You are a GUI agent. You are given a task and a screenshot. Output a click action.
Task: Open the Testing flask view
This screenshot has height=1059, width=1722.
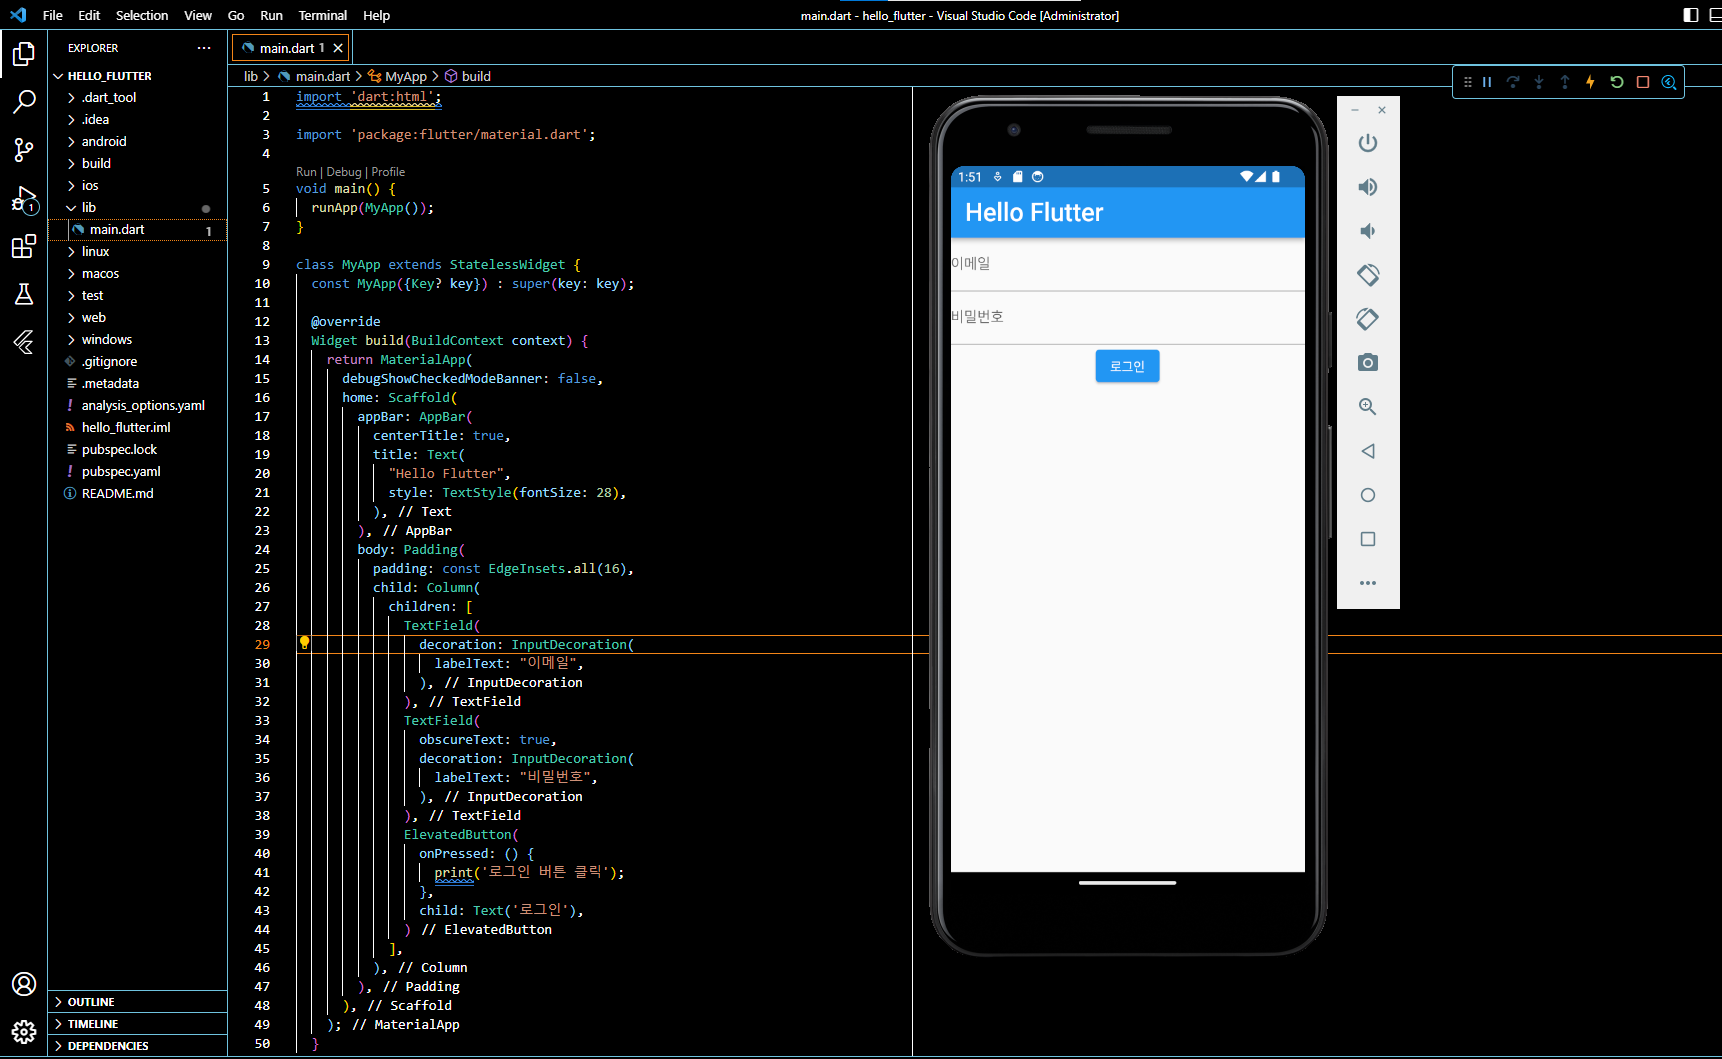(24, 294)
